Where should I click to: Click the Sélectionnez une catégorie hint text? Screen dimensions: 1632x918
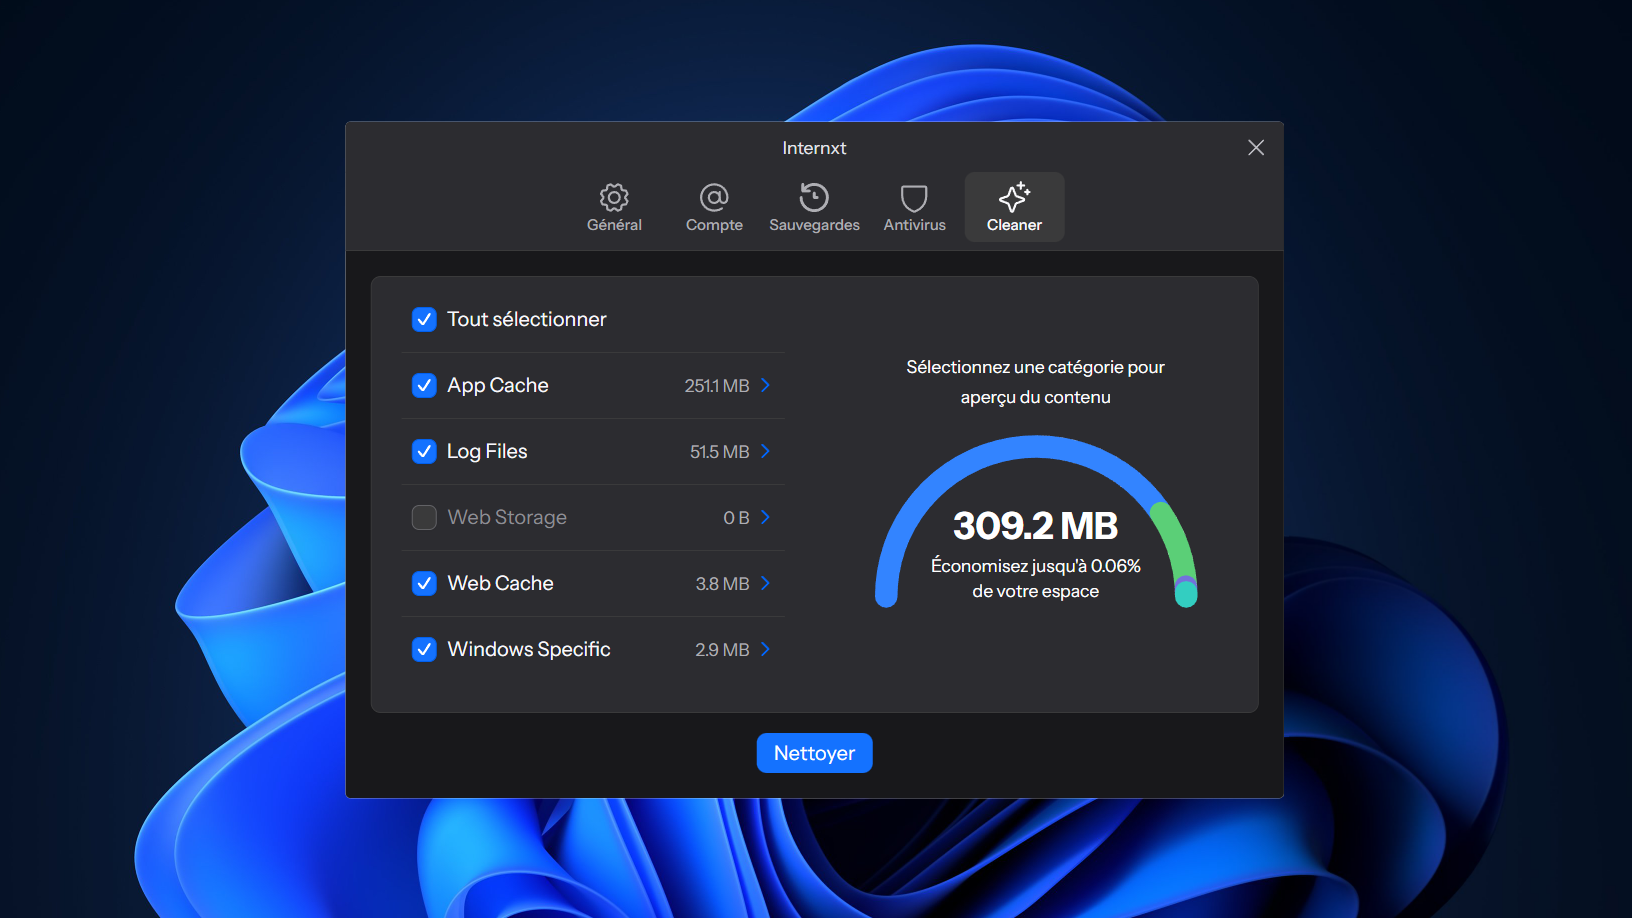[x=1035, y=382]
